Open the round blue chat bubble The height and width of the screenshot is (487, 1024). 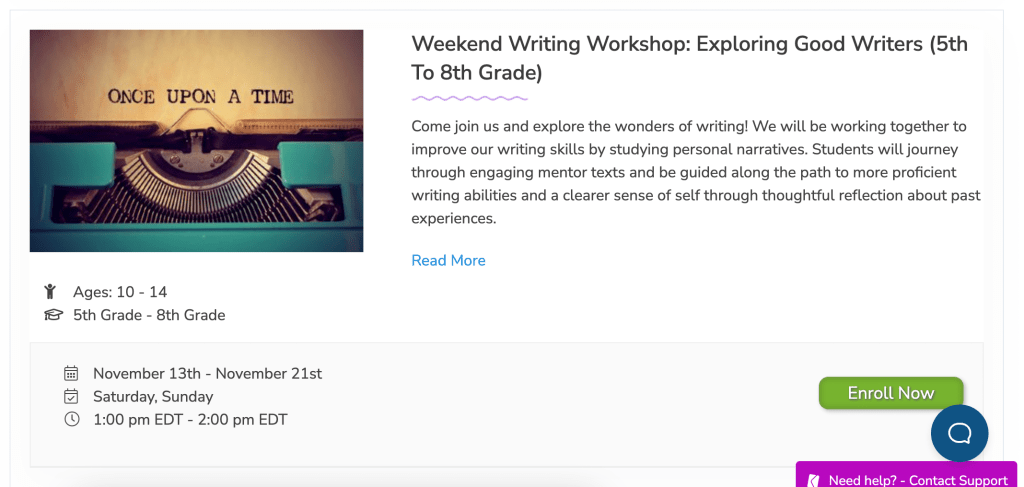(959, 433)
